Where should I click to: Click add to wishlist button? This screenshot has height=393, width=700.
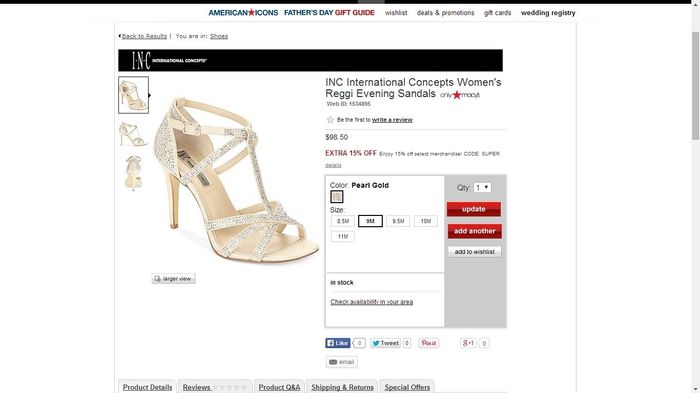click(x=475, y=252)
